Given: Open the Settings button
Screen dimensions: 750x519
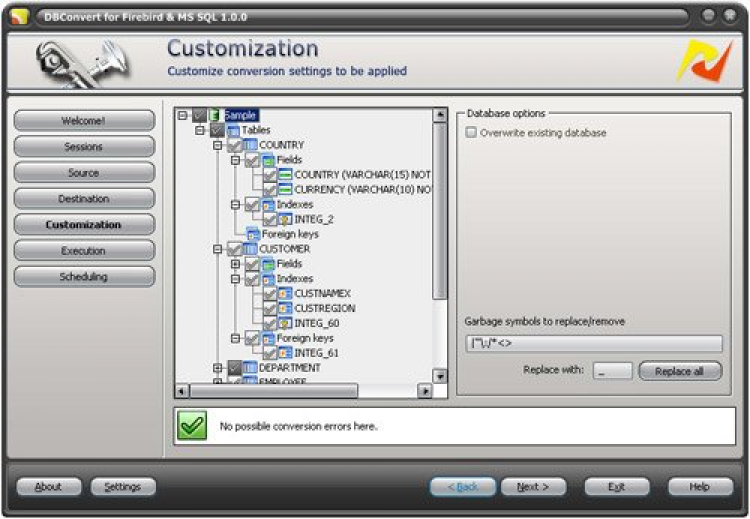Looking at the screenshot, I should click(123, 487).
